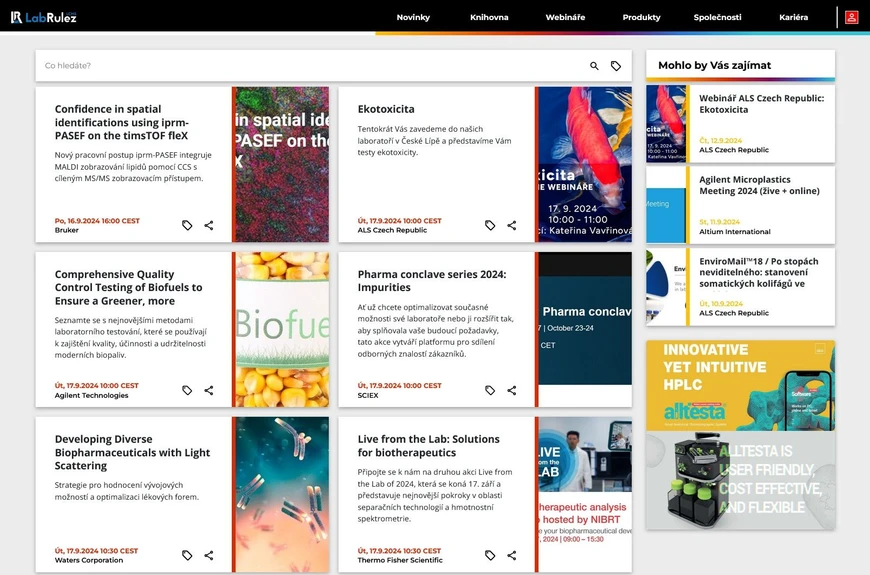
Task: Click the search magnifier icon
Action: [594, 66]
